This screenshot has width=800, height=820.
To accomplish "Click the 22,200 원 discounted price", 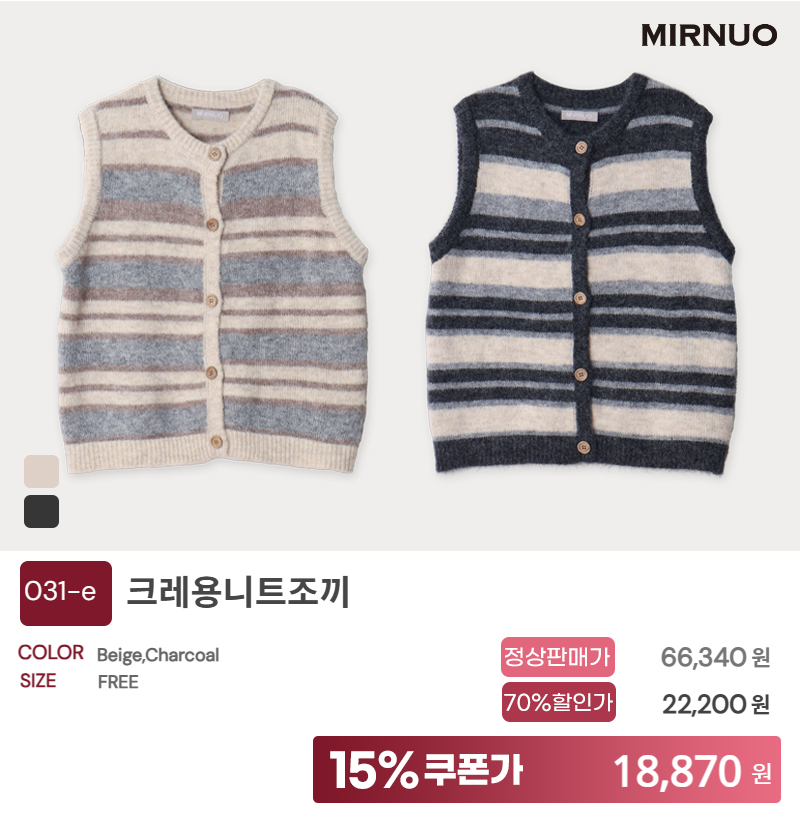I will tap(716, 704).
